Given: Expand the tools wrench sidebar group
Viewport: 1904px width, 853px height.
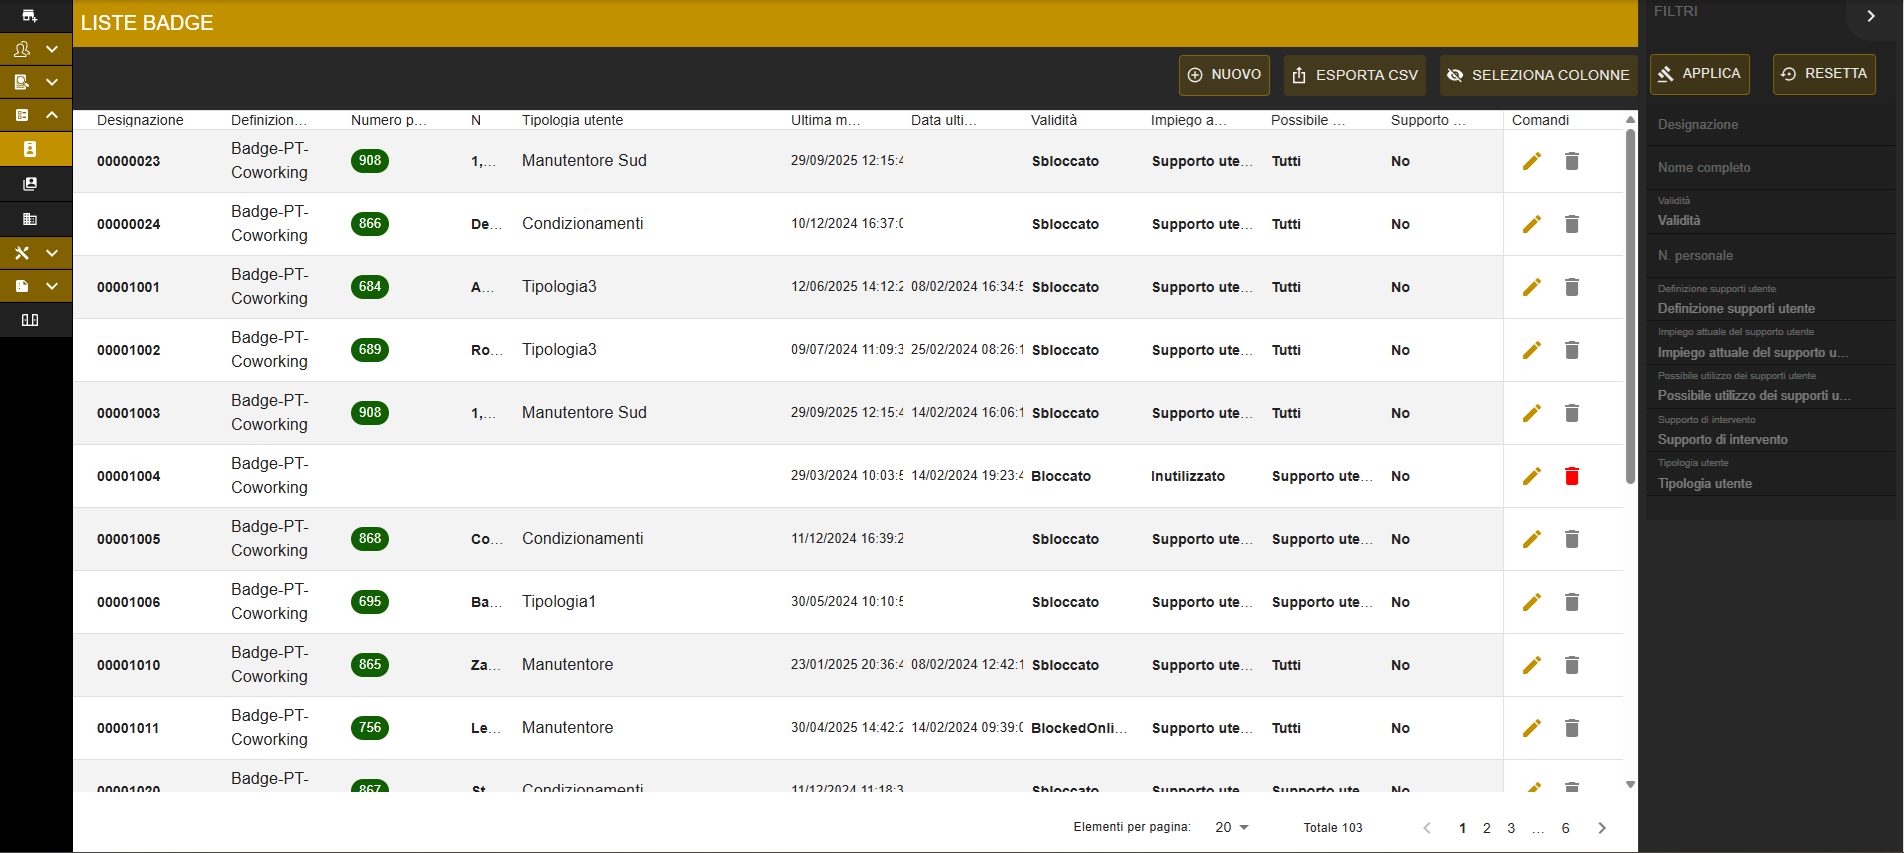Looking at the screenshot, I should pos(36,253).
